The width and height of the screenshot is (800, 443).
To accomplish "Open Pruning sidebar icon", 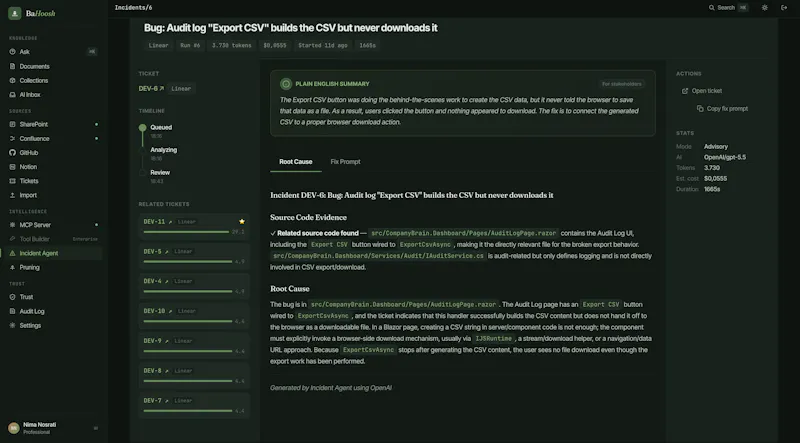I will (13, 267).
